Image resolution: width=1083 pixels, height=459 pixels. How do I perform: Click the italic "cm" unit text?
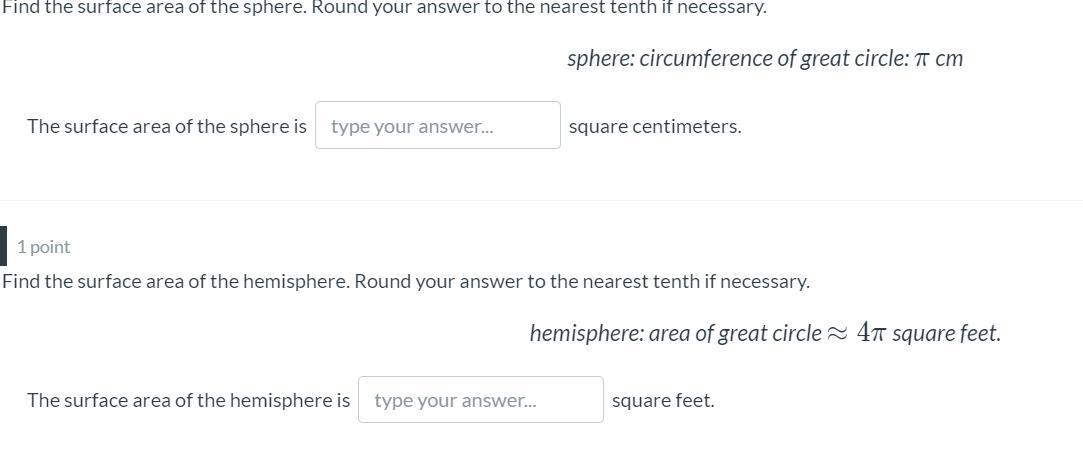coord(949,59)
